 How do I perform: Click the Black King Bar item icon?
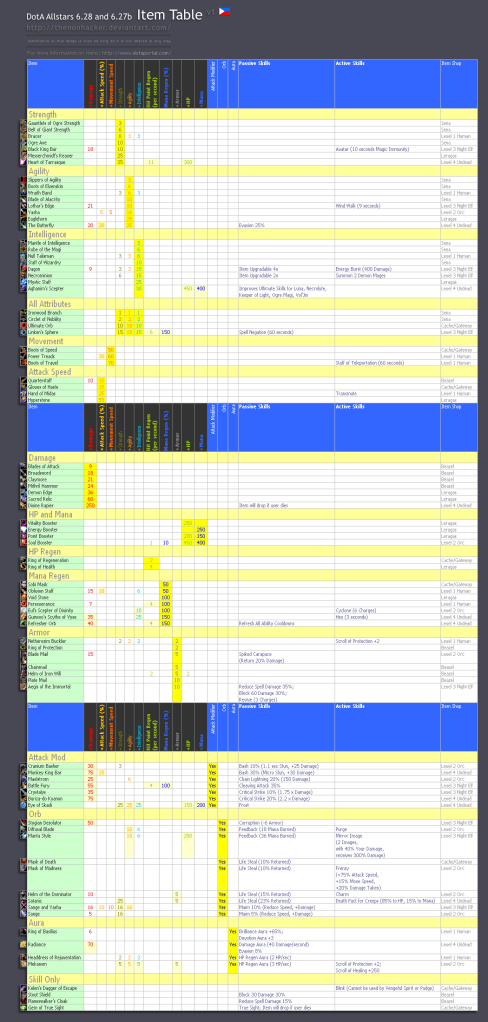(x=23, y=149)
